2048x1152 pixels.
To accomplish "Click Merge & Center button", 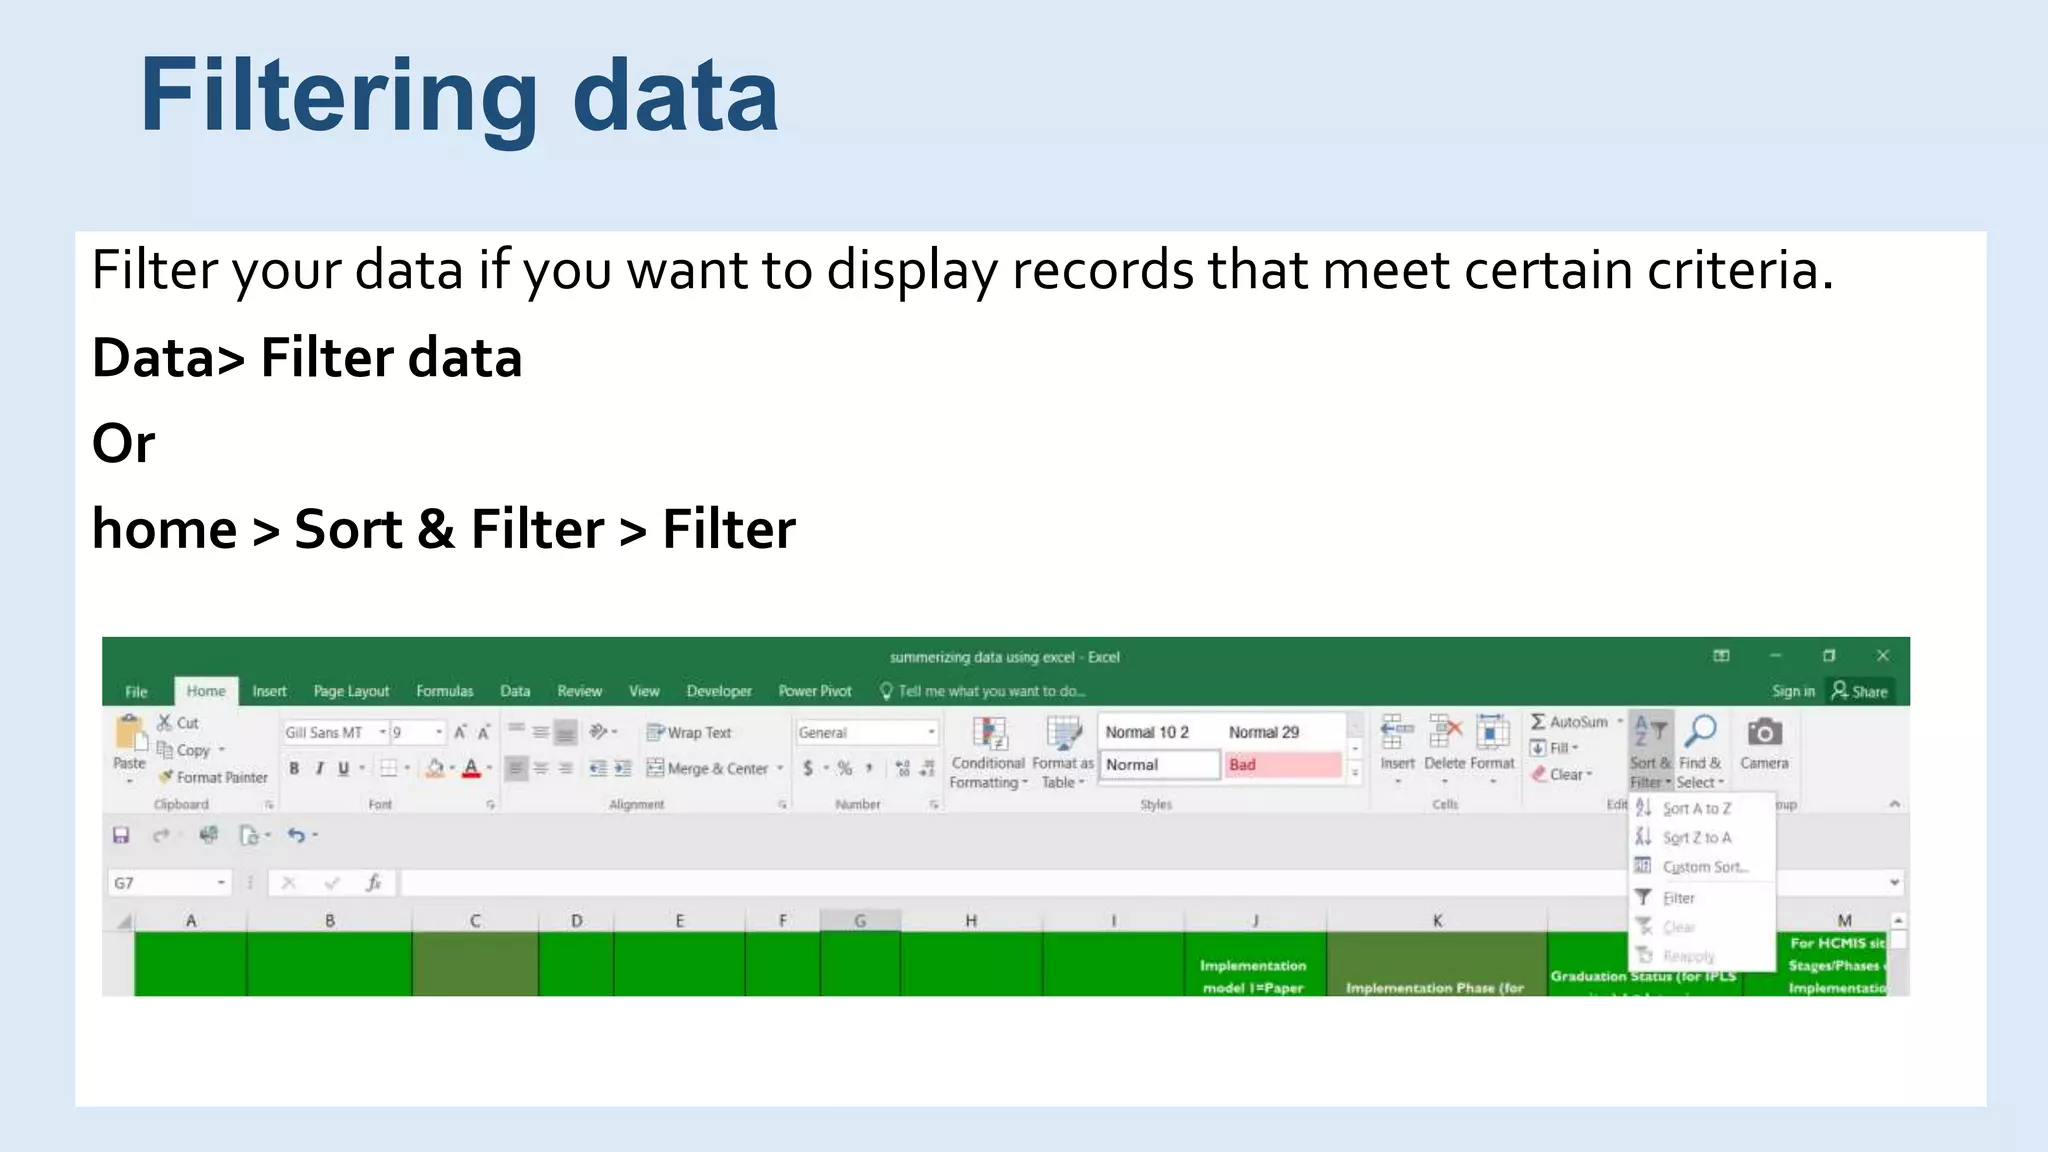I will 708,768.
